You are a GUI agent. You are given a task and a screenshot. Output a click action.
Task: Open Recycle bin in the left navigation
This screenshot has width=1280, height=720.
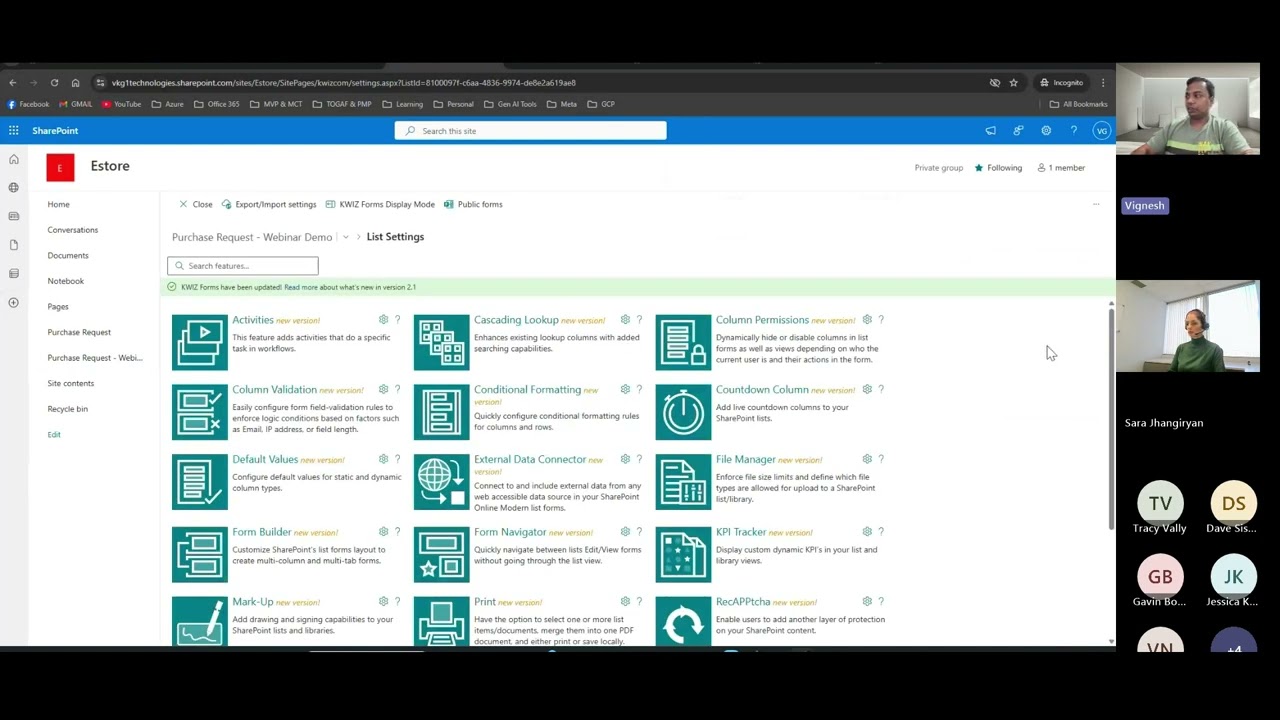67,409
